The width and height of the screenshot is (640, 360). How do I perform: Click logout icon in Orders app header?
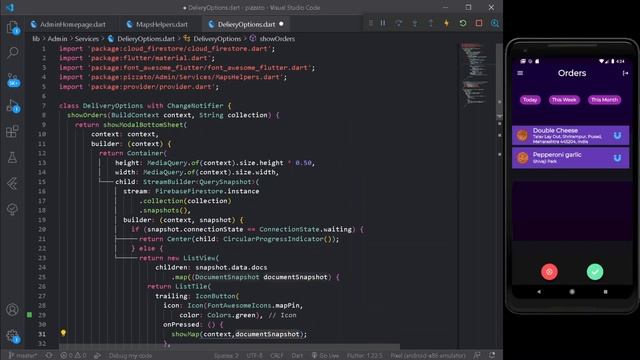(x=625, y=73)
